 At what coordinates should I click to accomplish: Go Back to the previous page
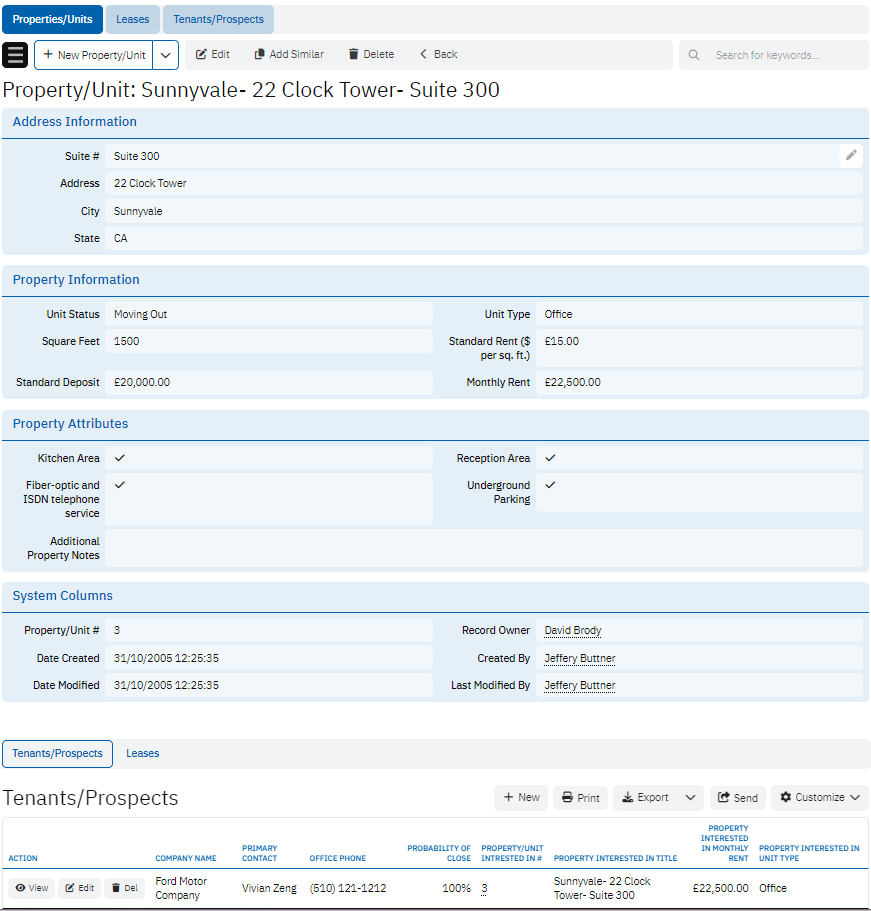coord(438,55)
